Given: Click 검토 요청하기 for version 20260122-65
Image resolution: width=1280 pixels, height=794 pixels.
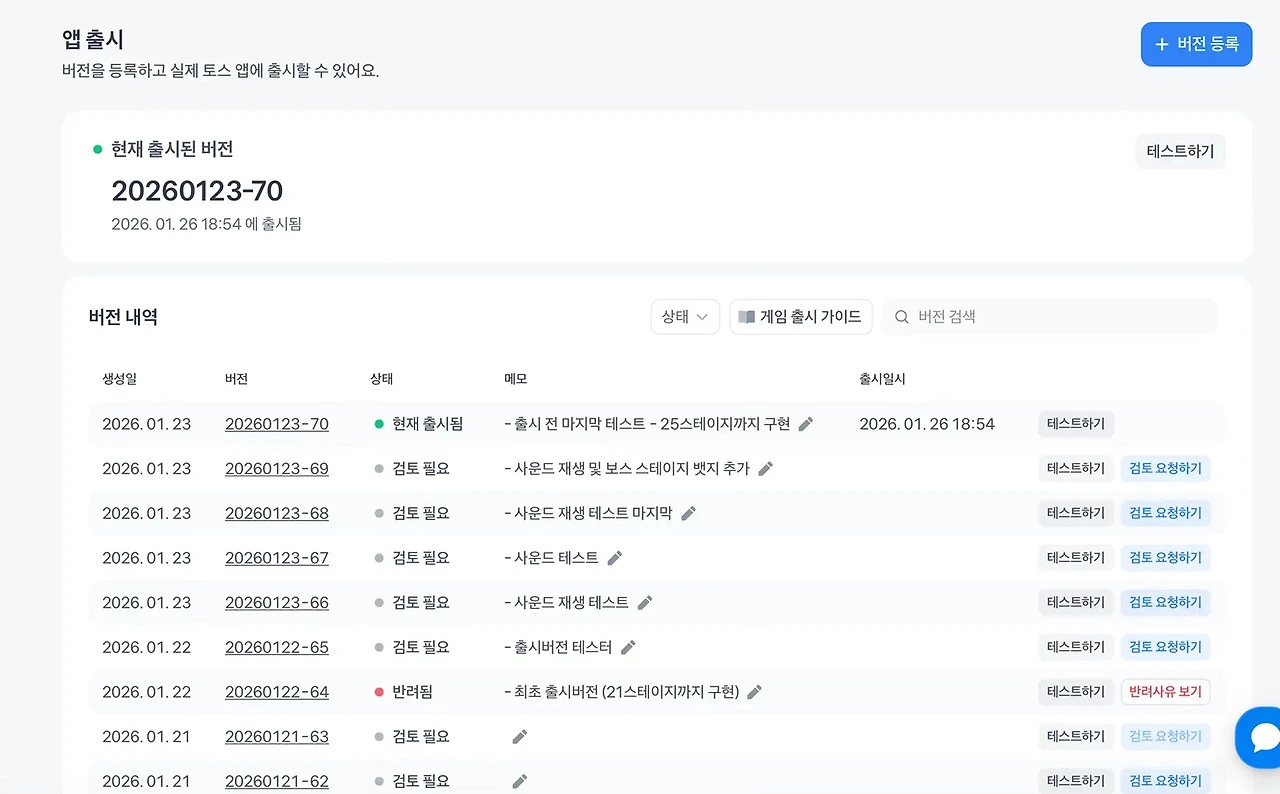Looking at the screenshot, I should pos(1165,647).
